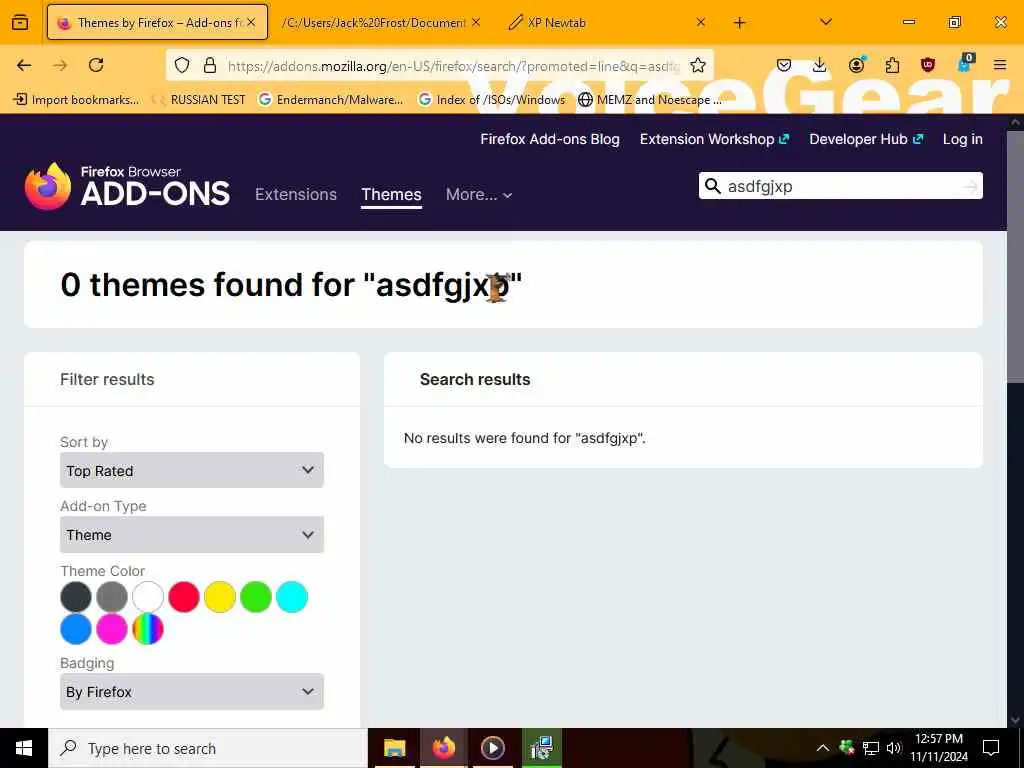The height and width of the screenshot is (768, 1024).
Task: Switch to the C:/Users/Jack Frost file tab
Action: pos(373,22)
